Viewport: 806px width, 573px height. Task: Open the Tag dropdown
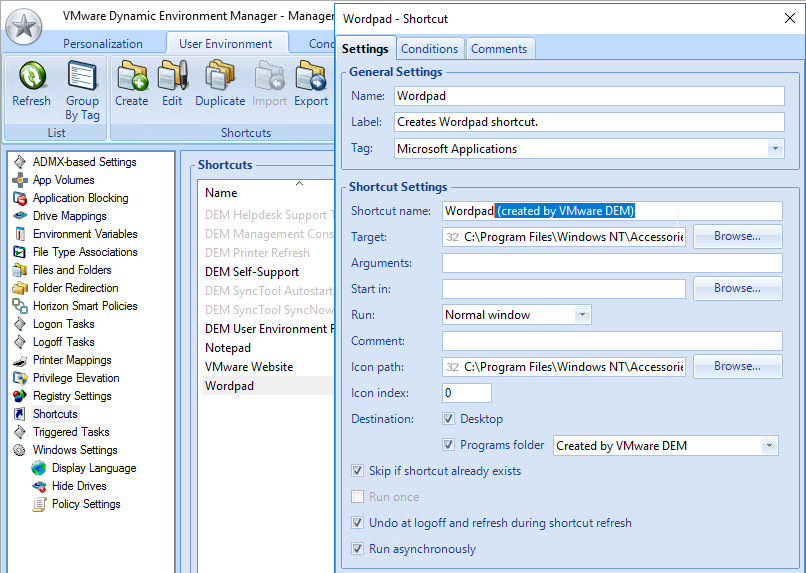pyautogui.click(x=775, y=149)
